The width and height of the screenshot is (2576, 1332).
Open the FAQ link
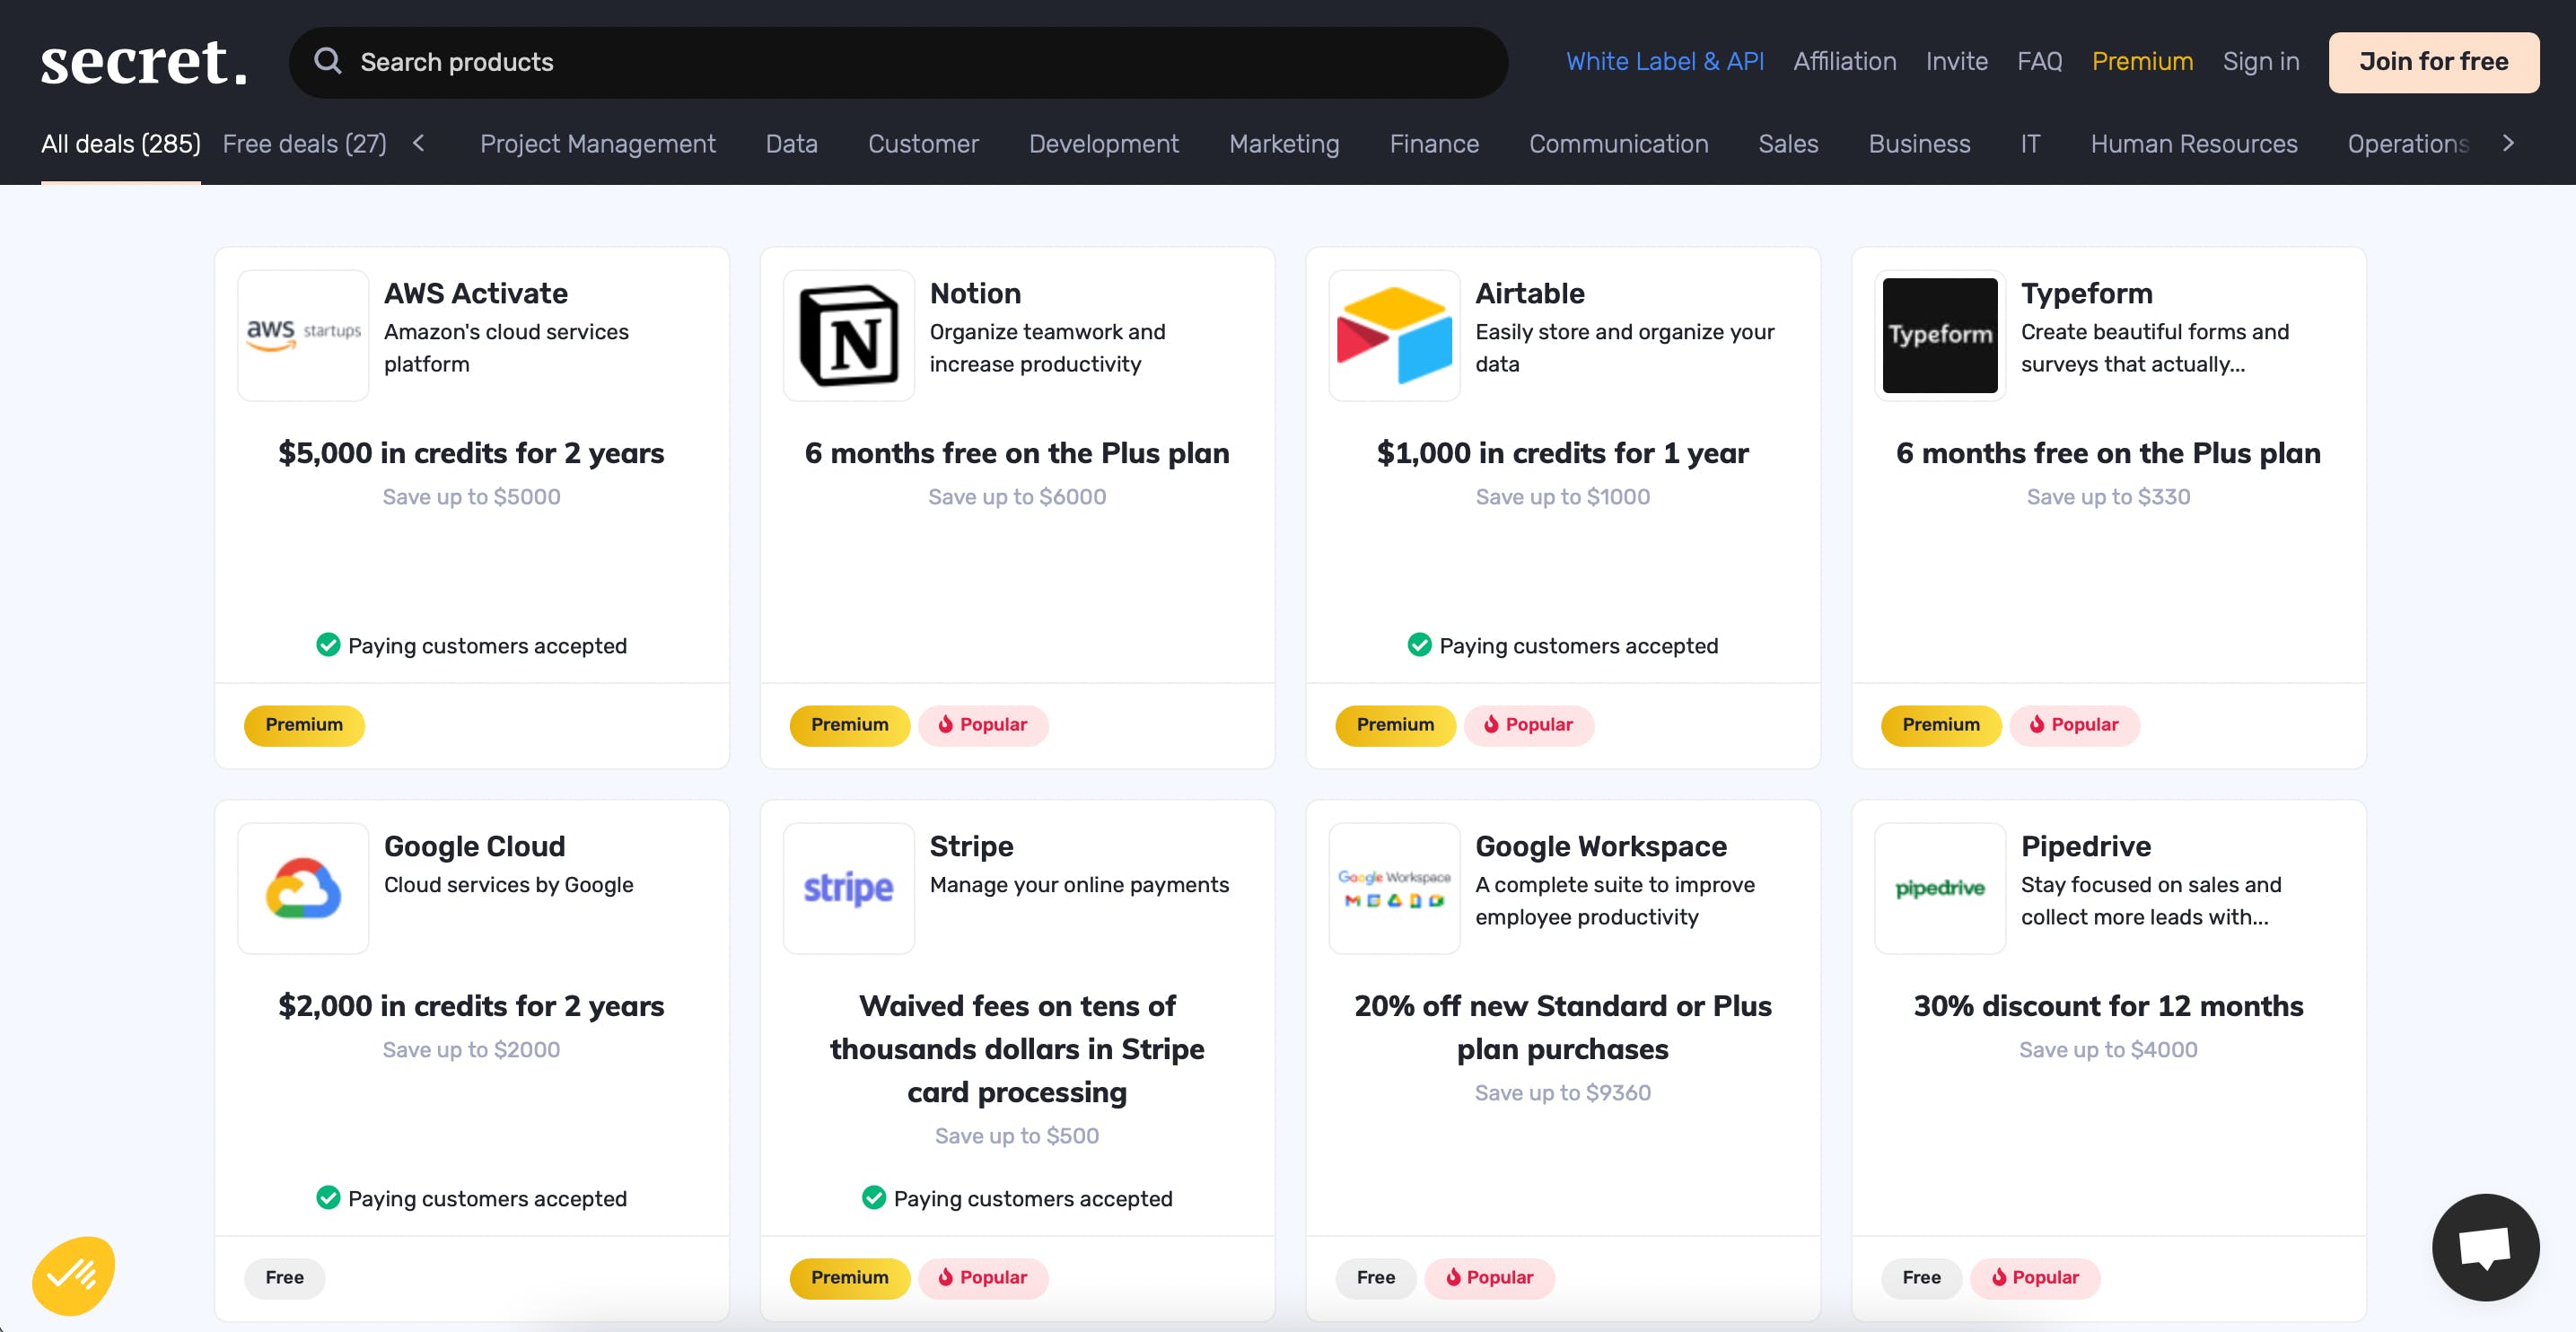point(2039,62)
